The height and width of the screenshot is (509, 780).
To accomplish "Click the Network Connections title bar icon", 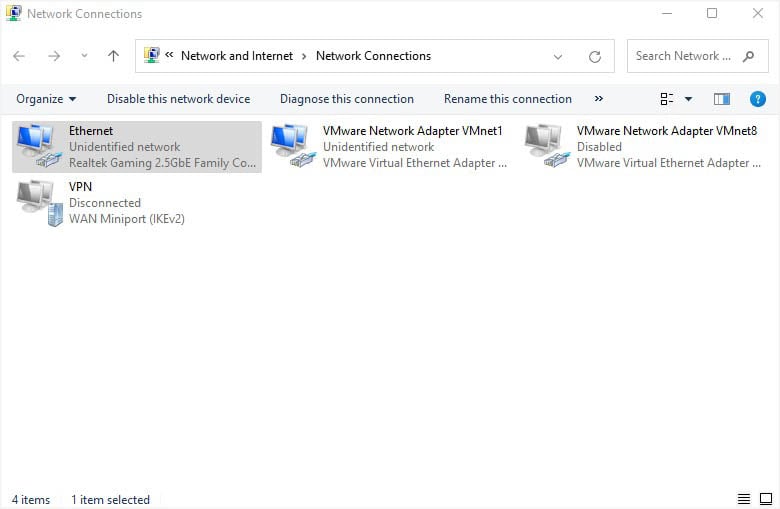I will (13, 13).
